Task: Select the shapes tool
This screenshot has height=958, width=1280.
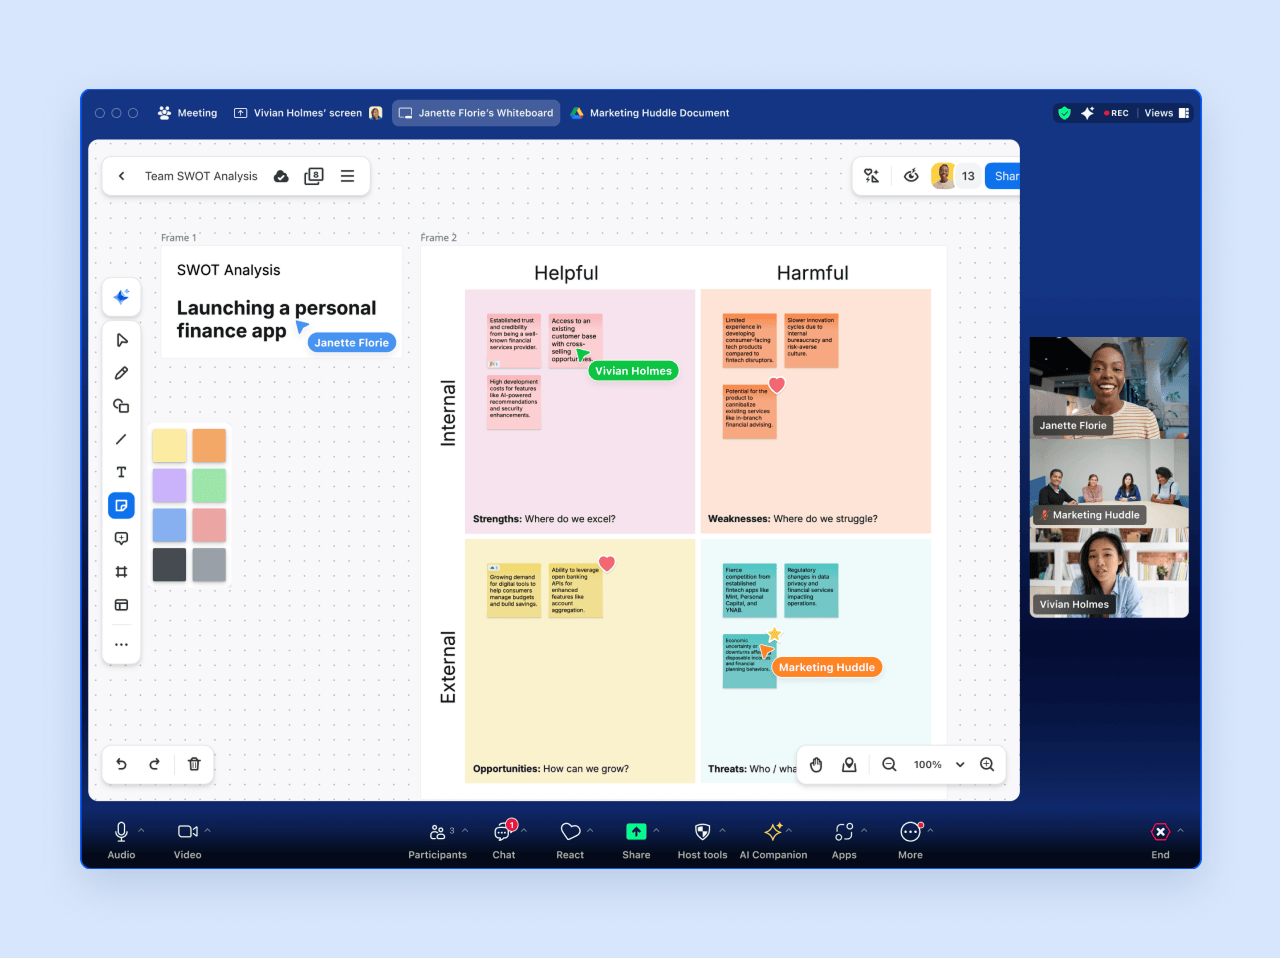Action: tap(121, 406)
